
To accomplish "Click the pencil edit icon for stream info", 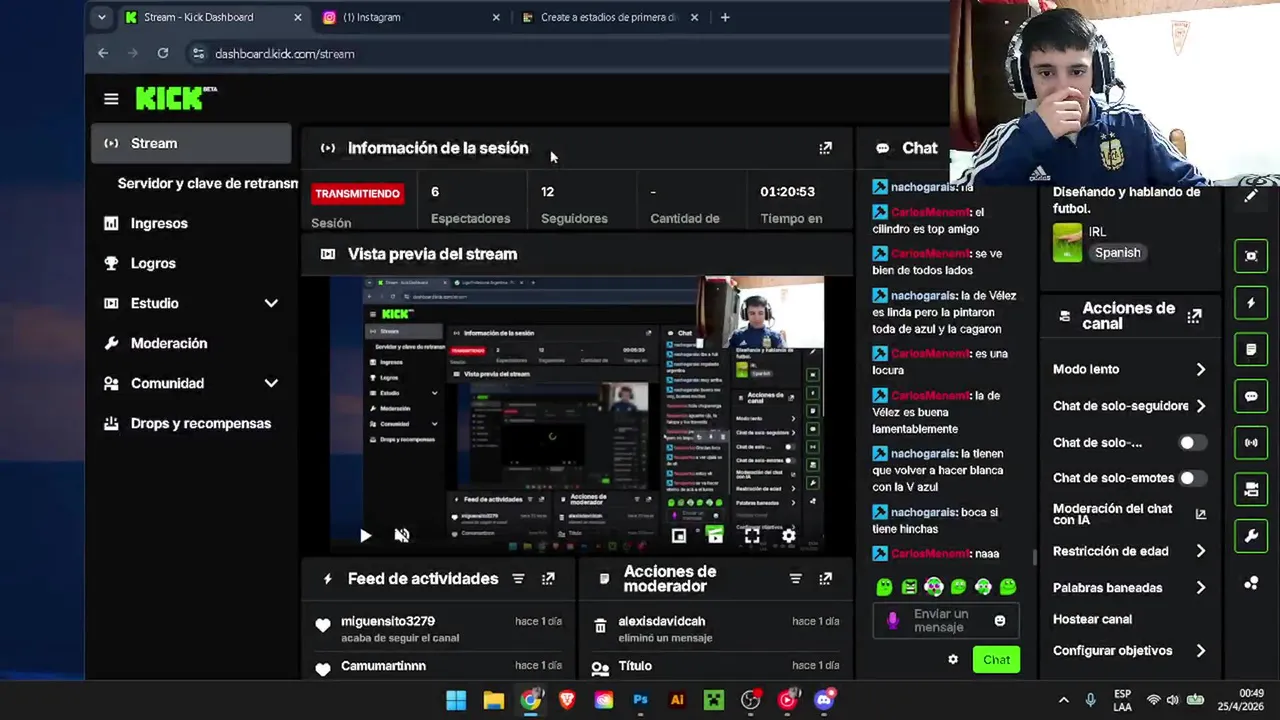I will pos(1251,197).
